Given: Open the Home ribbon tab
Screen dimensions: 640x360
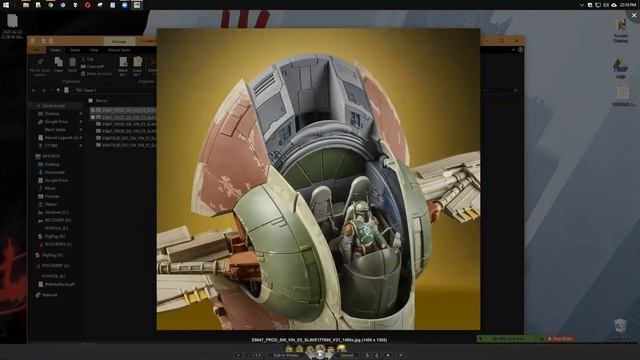Looking at the screenshot, I should pyautogui.click(x=56, y=50).
